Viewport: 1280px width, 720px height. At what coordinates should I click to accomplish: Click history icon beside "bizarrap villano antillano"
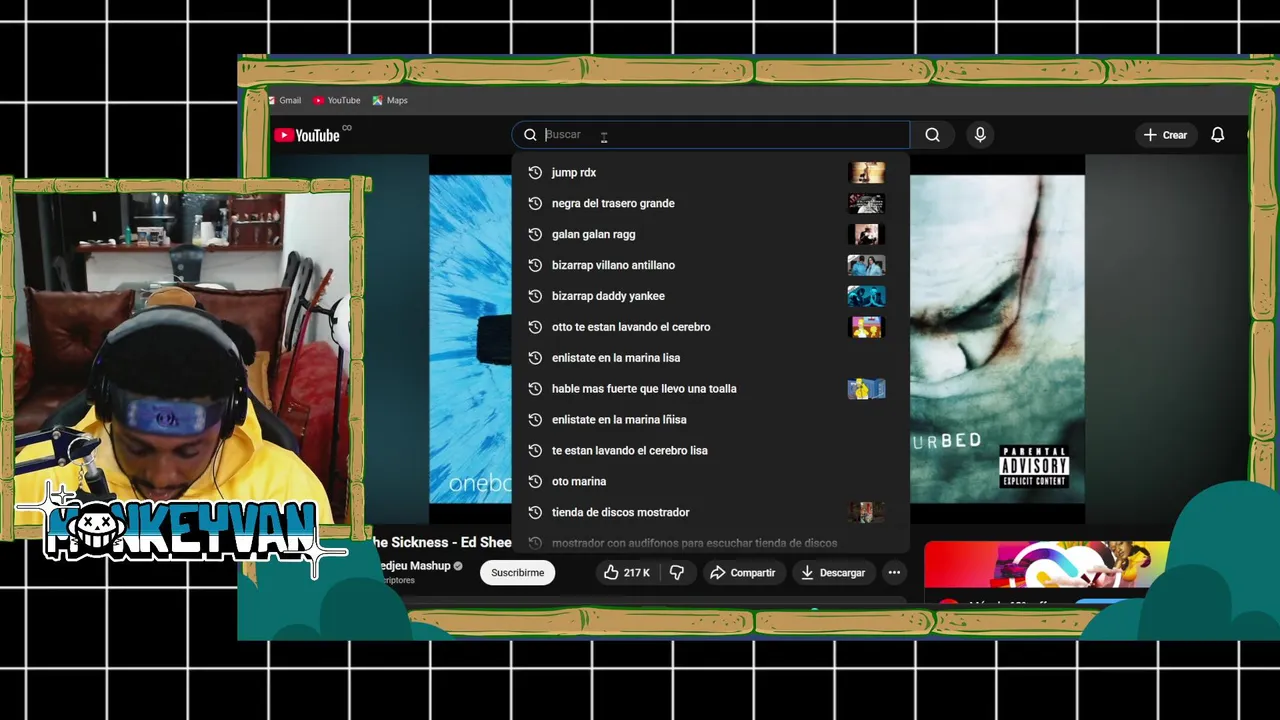pos(535,265)
